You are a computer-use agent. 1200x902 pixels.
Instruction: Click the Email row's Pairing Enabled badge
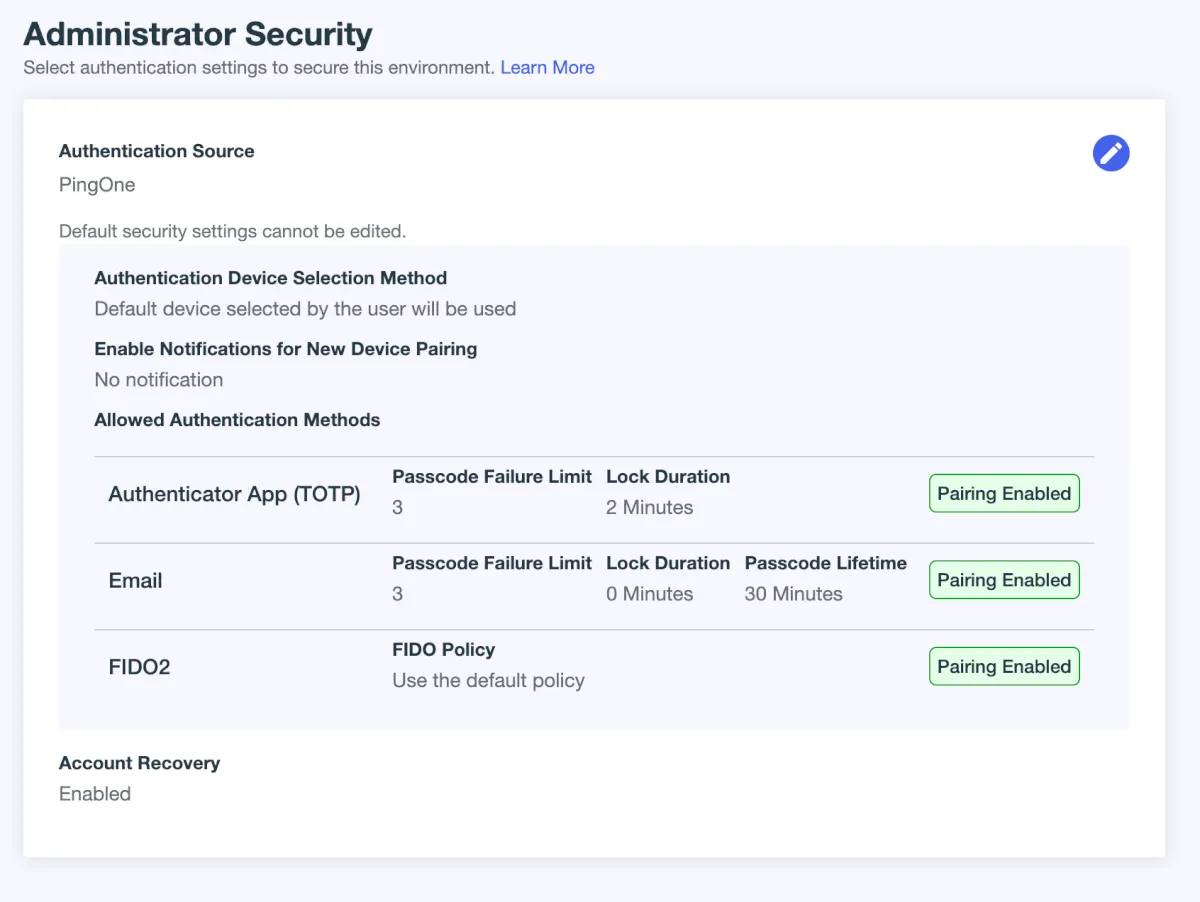(x=1004, y=580)
